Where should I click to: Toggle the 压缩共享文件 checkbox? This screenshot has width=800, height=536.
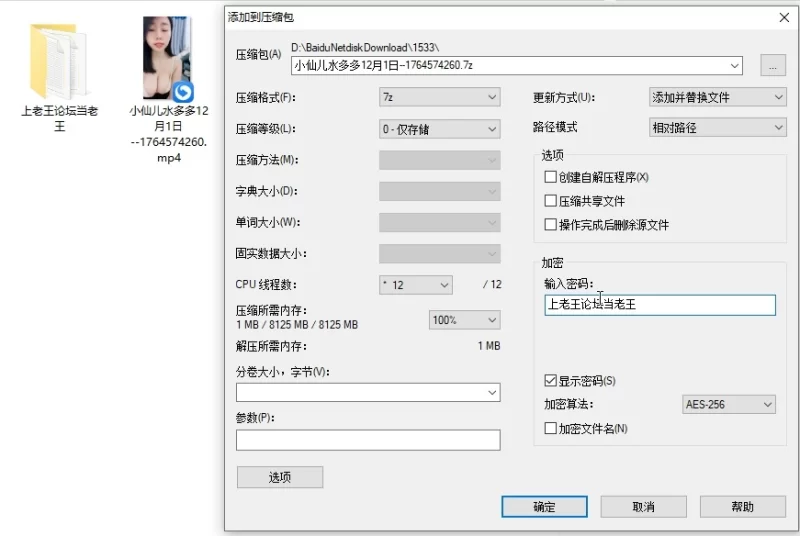pyautogui.click(x=550, y=201)
